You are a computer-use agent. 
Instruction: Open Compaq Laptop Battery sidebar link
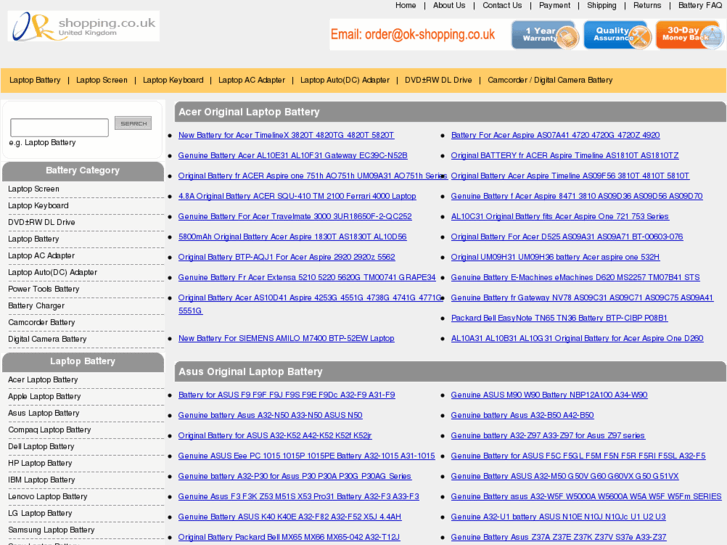click(49, 430)
